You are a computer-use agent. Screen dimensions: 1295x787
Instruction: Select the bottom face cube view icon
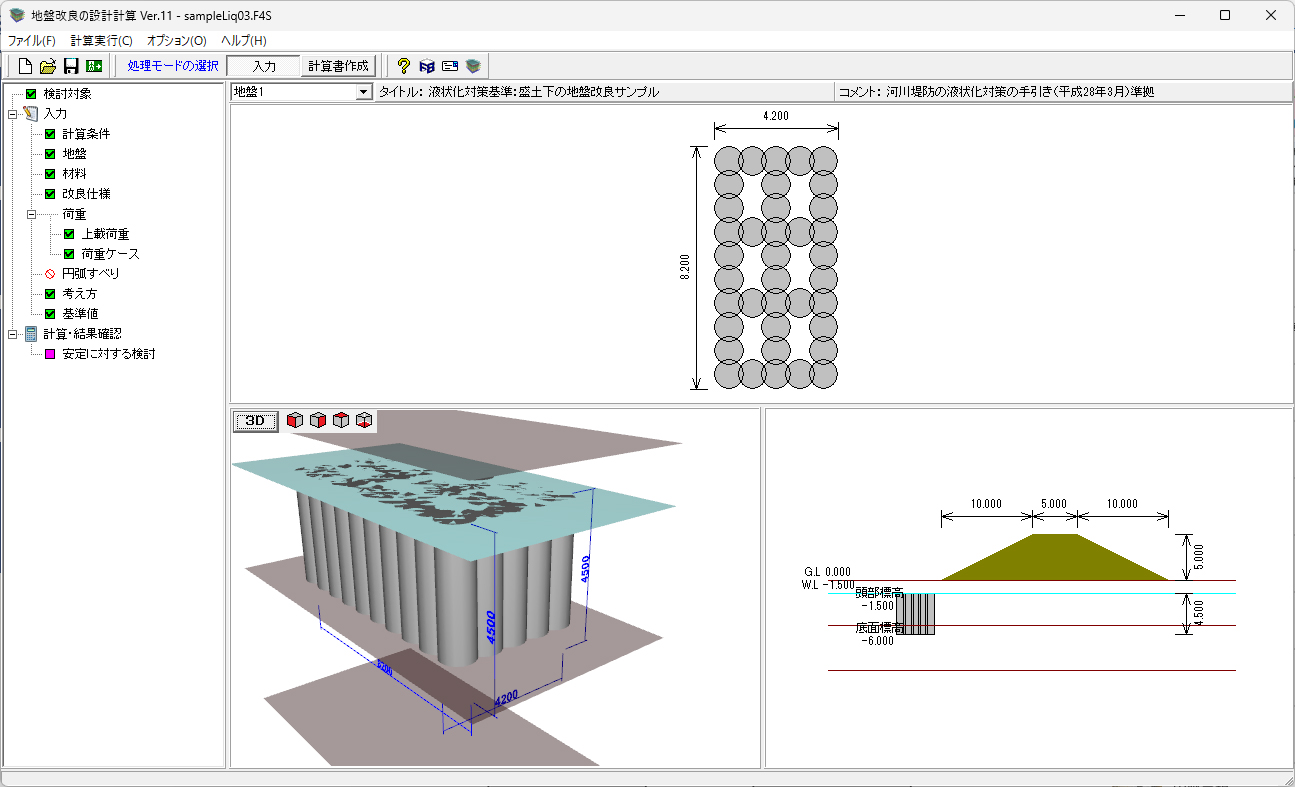[x=364, y=420]
